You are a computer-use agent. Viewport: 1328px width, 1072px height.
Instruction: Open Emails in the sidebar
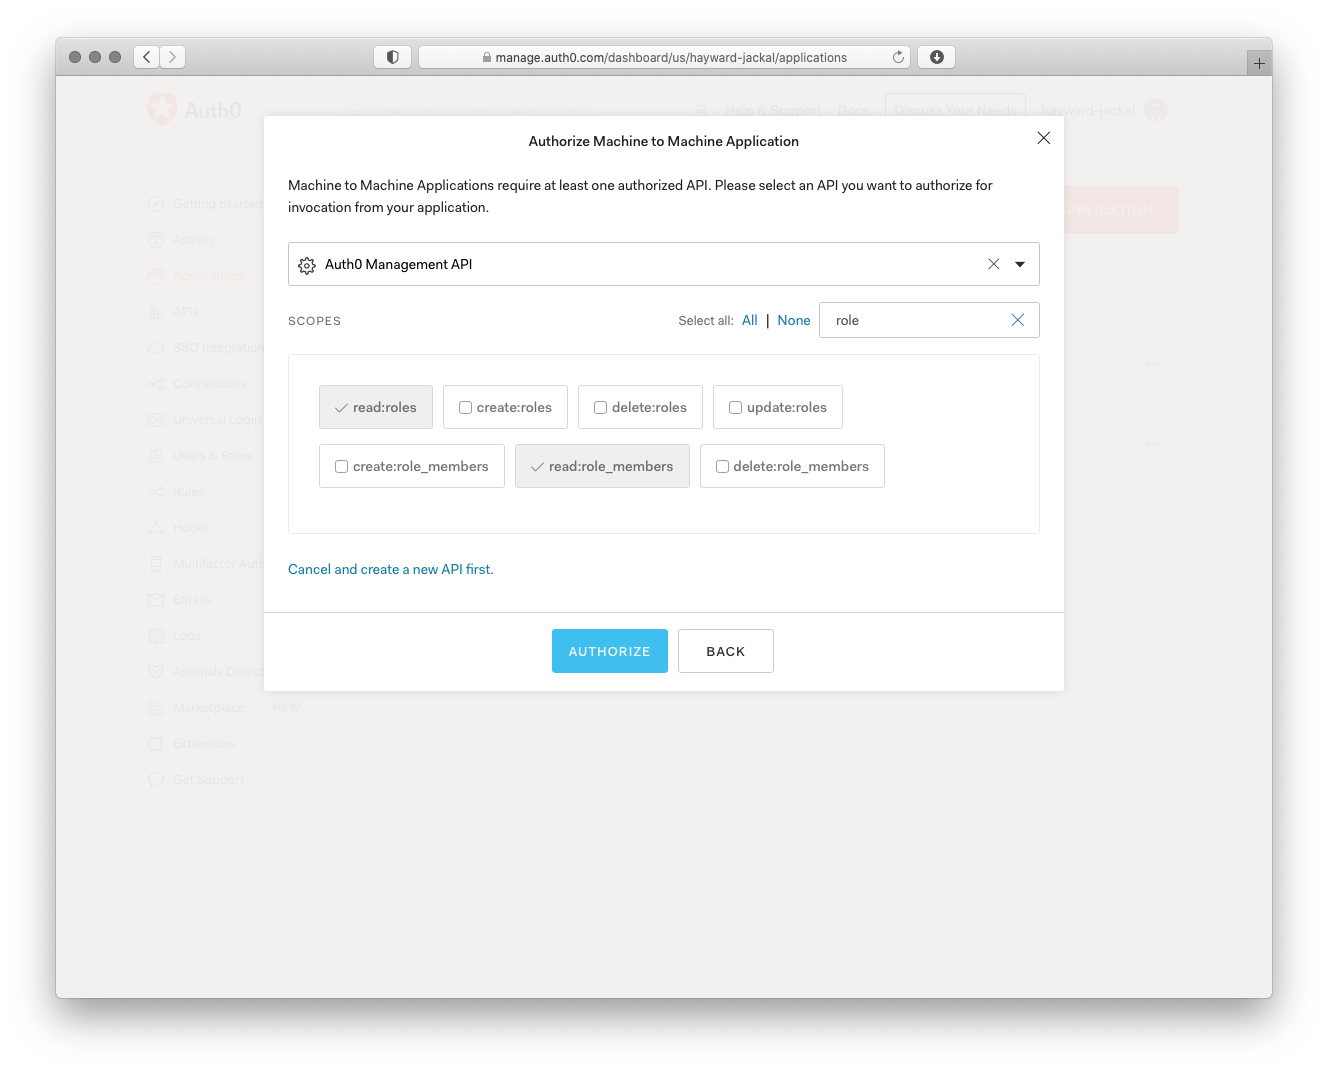pos(180,600)
